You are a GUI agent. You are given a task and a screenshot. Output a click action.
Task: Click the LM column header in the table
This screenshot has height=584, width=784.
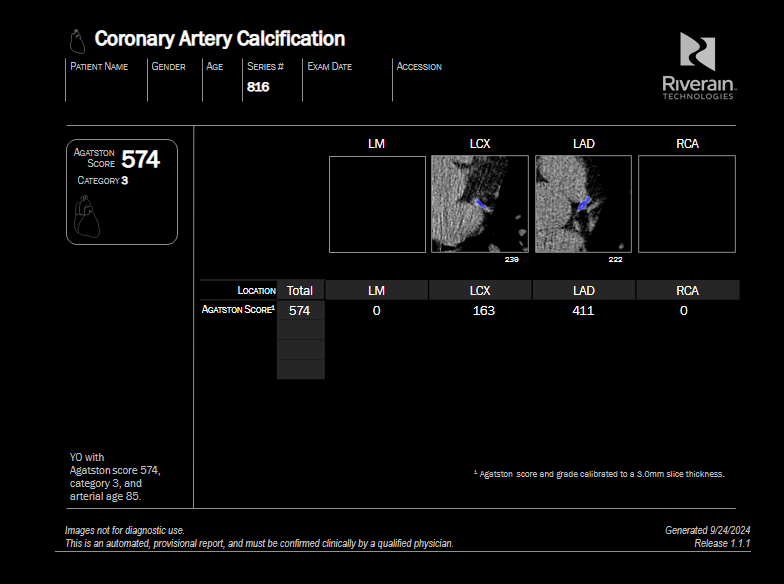(376, 290)
